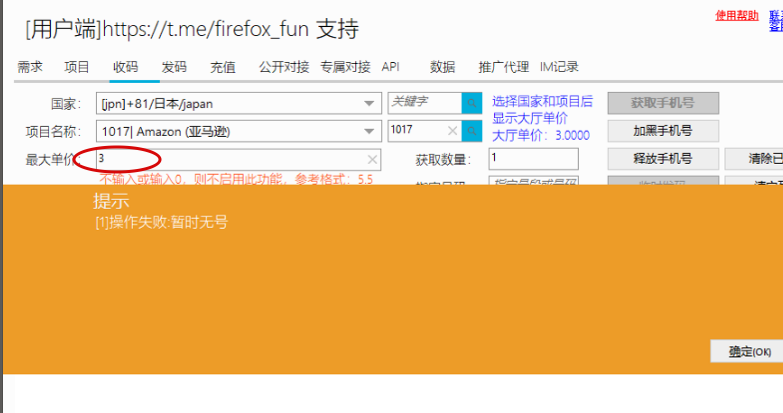
Task: Open the 使用帮助 link
Action: pos(737,15)
